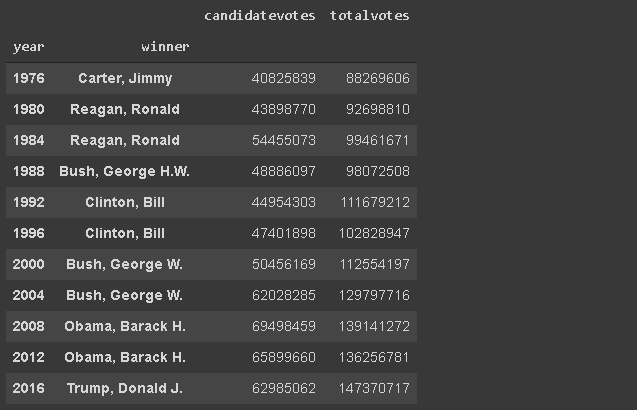The image size is (637, 410).
Task: Click the candidatevotes column header
Action: [259, 16]
